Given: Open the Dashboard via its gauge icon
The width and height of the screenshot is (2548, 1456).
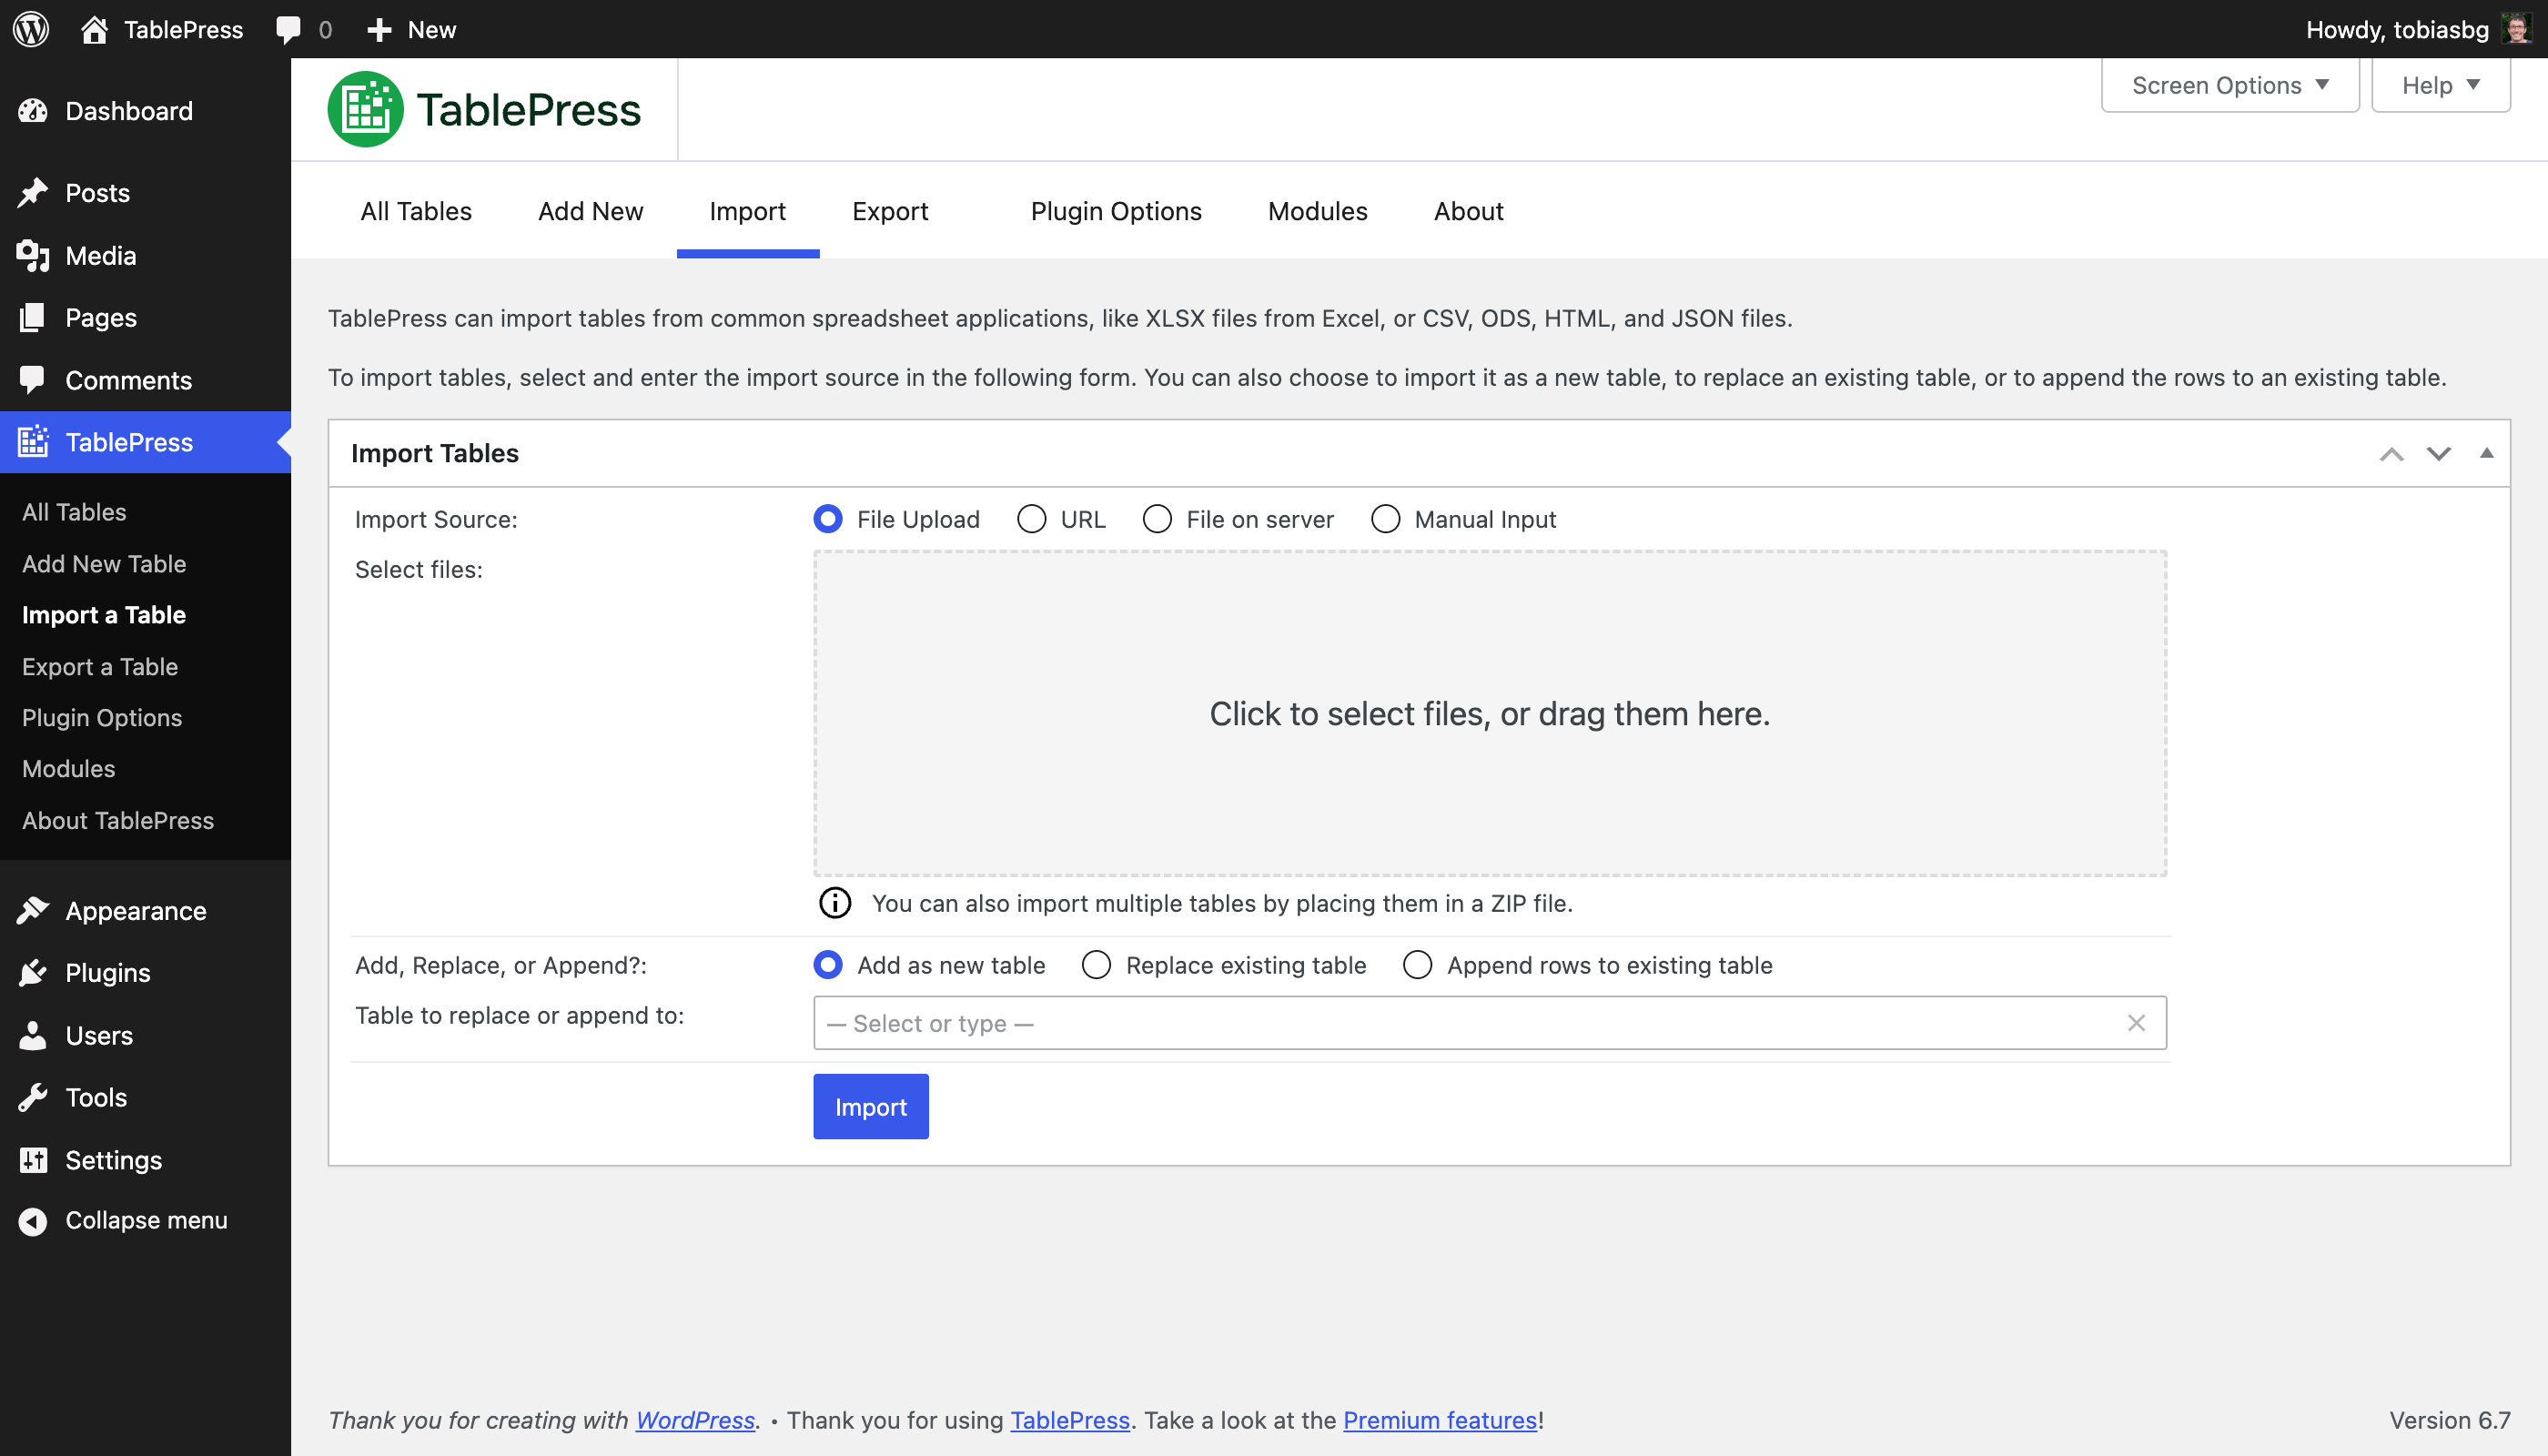Looking at the screenshot, I should tap(33, 111).
